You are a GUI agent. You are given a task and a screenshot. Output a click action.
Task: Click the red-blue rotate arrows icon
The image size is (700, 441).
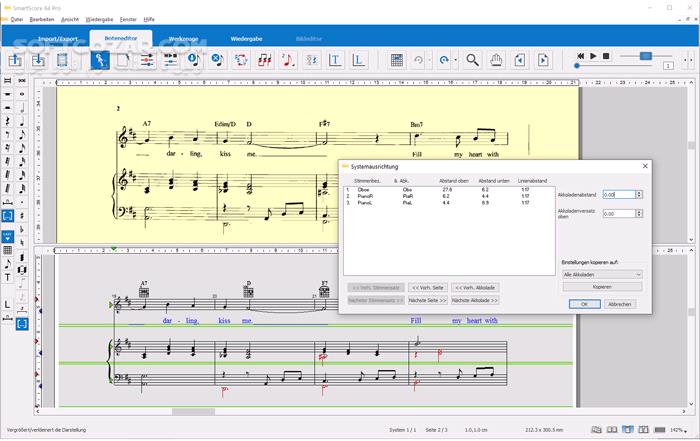coord(241,60)
